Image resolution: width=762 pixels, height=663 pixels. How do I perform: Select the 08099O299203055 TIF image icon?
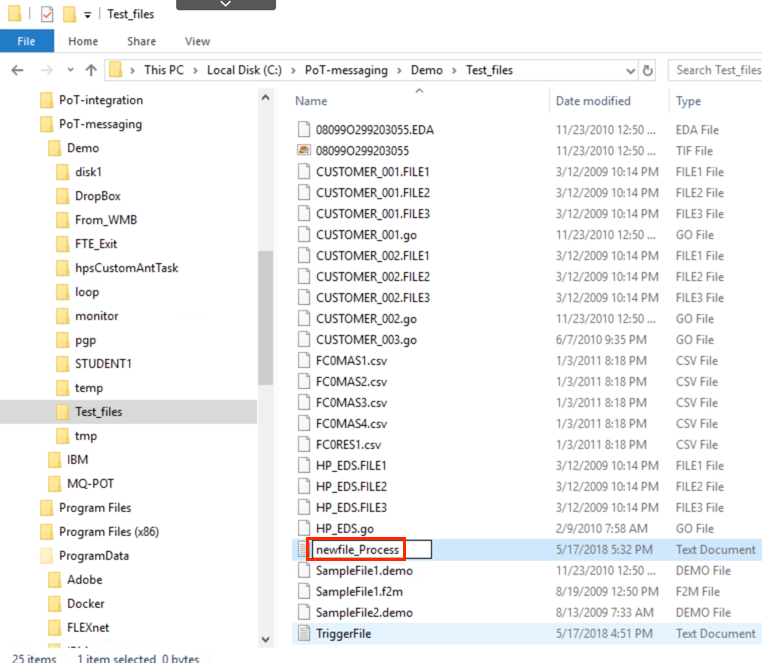[304, 151]
